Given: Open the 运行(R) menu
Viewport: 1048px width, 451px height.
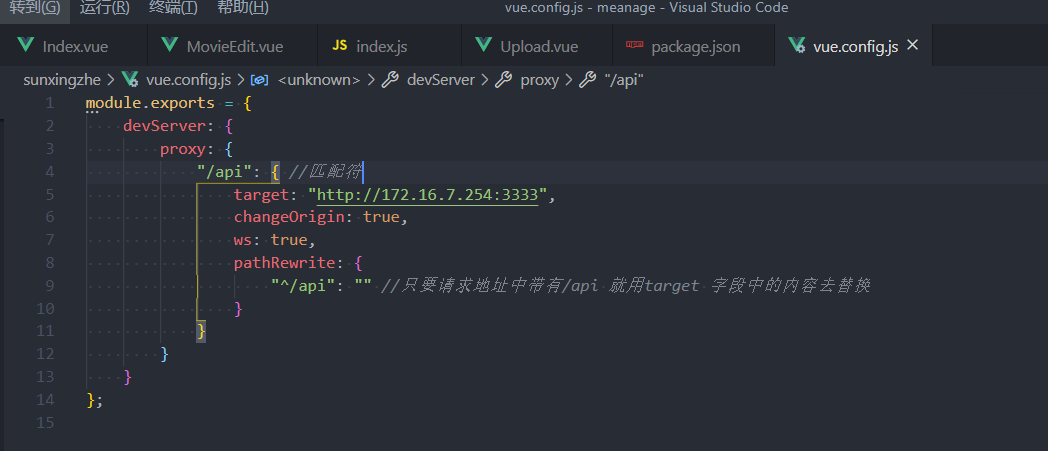Looking at the screenshot, I should point(105,8).
